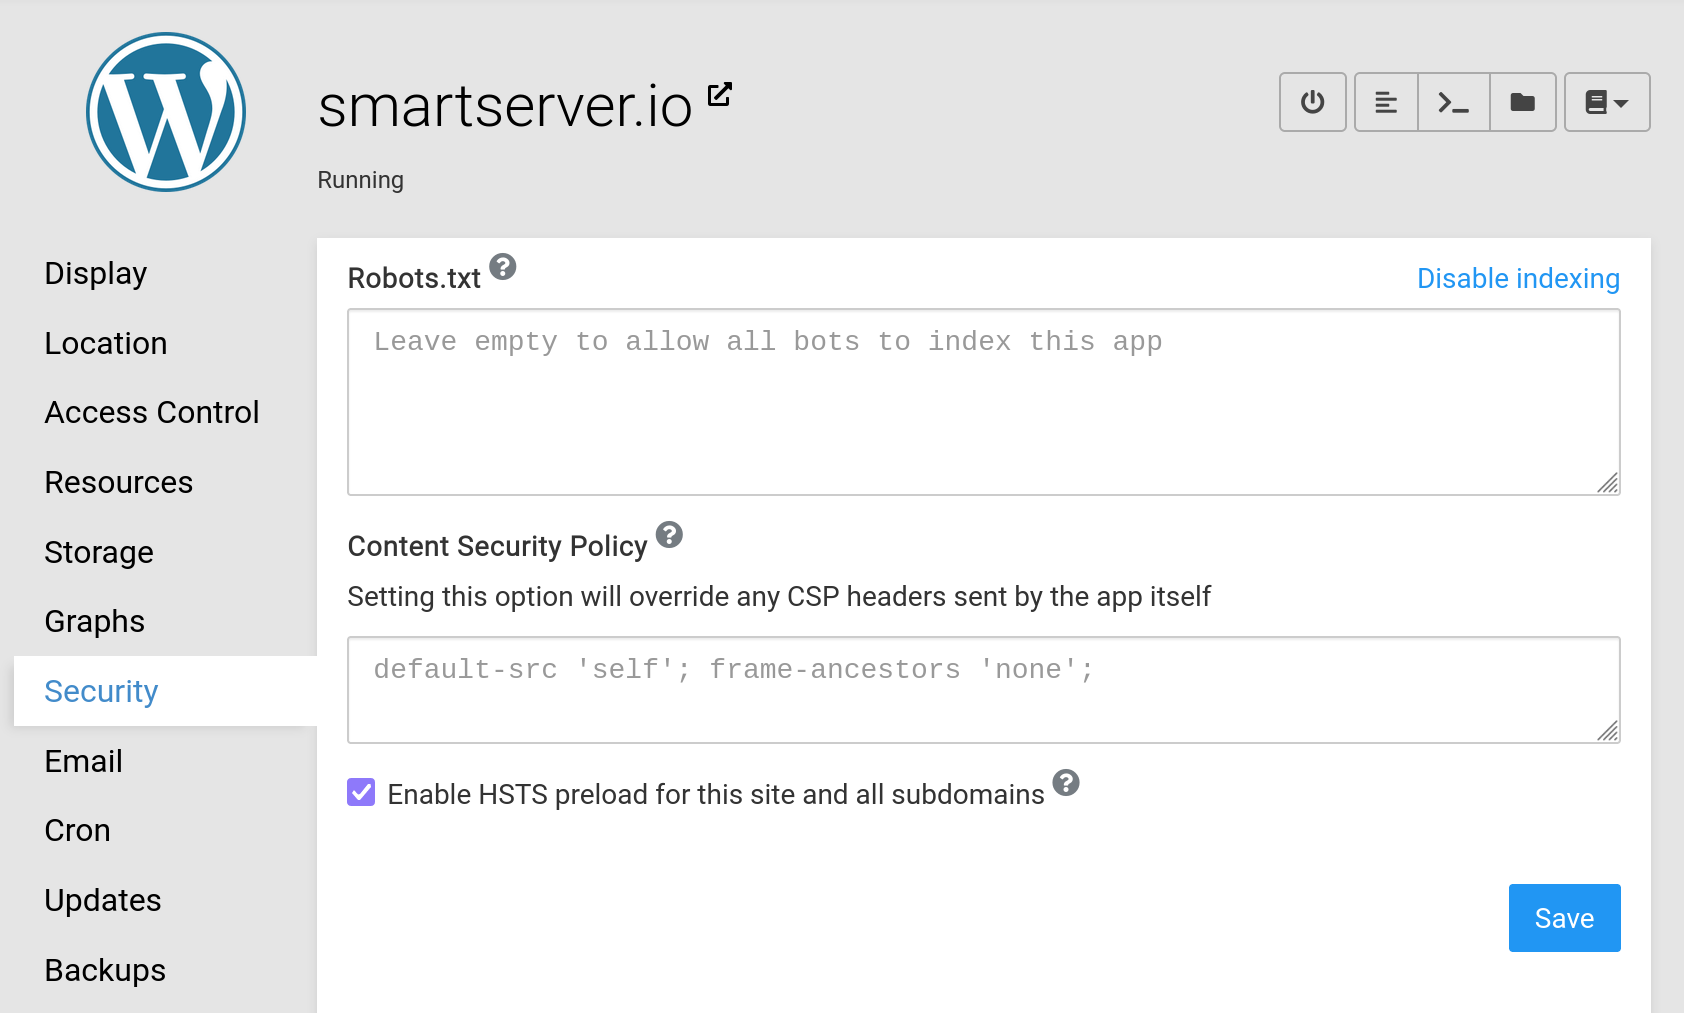1684x1013 pixels.
Task: Open external link next to smartserver.io
Action: point(719,94)
